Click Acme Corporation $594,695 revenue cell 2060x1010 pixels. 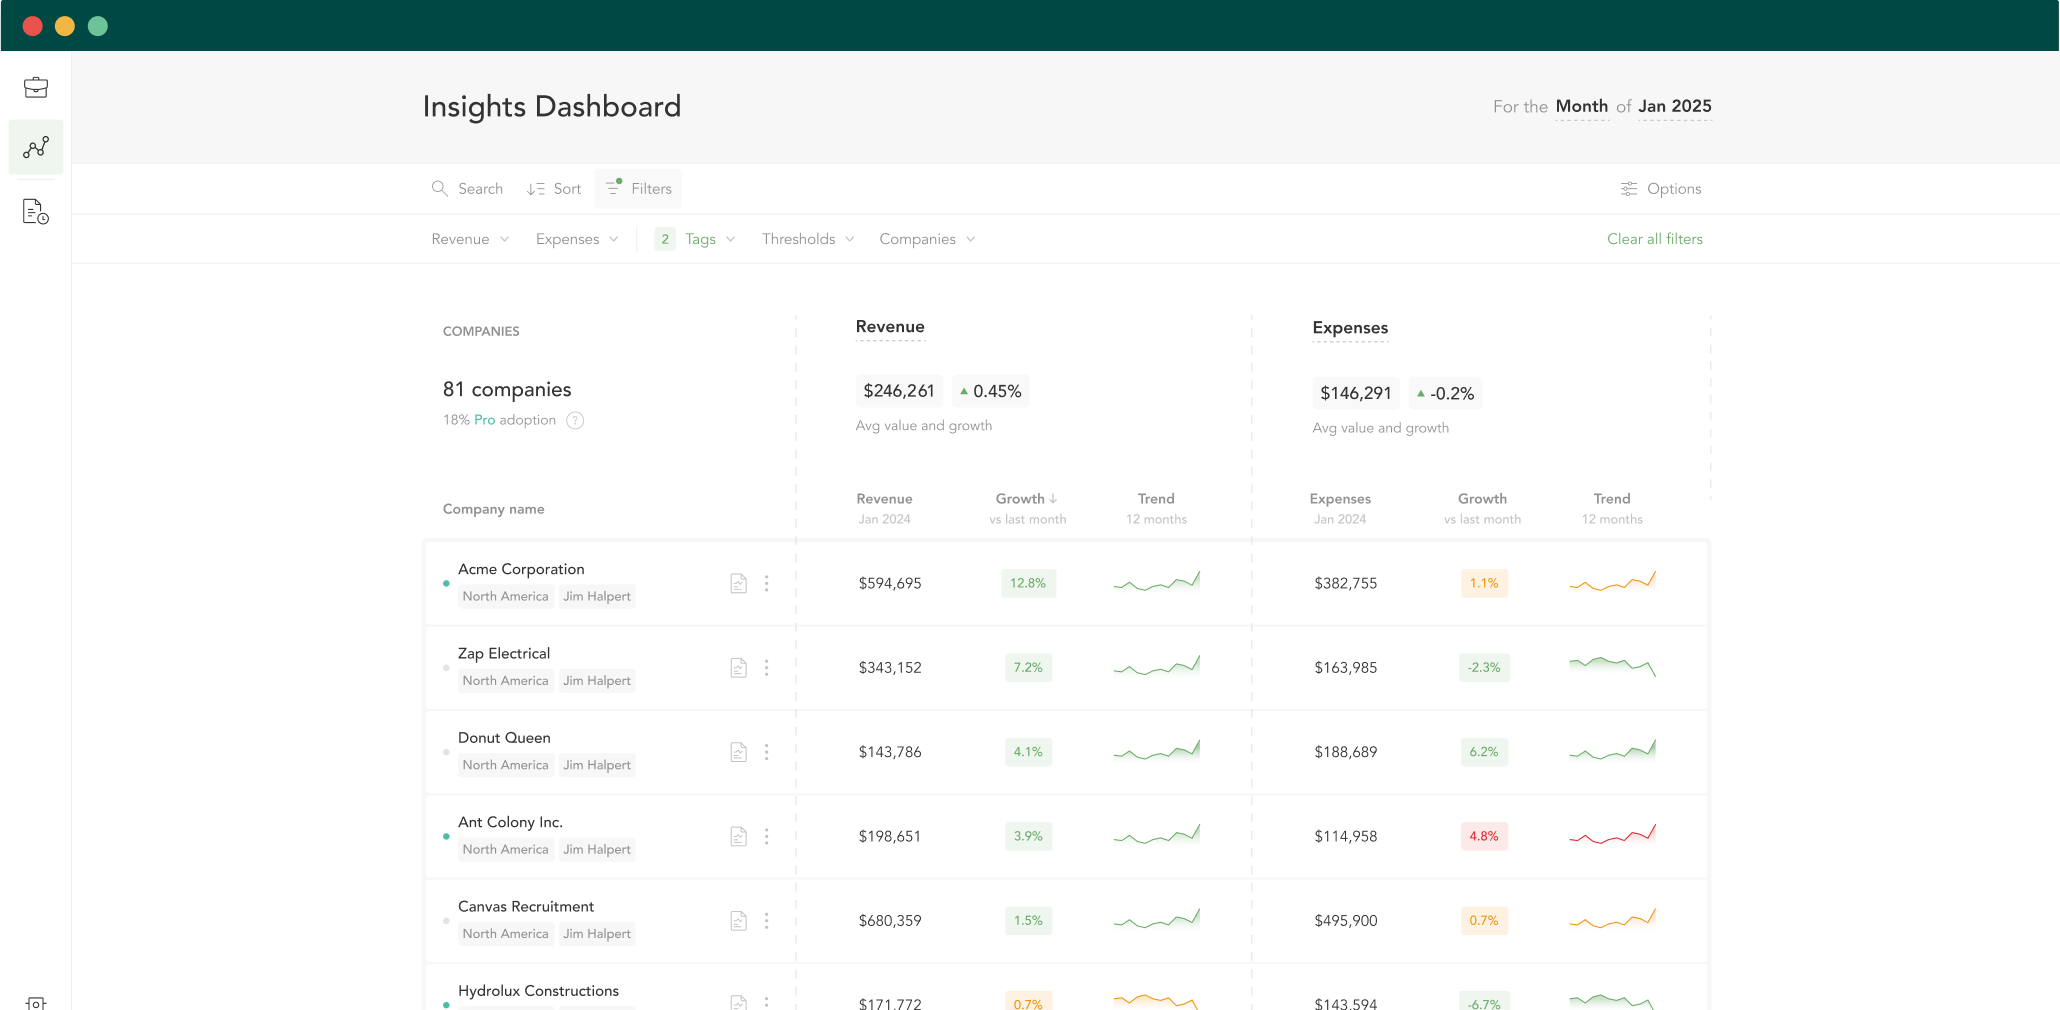click(890, 583)
